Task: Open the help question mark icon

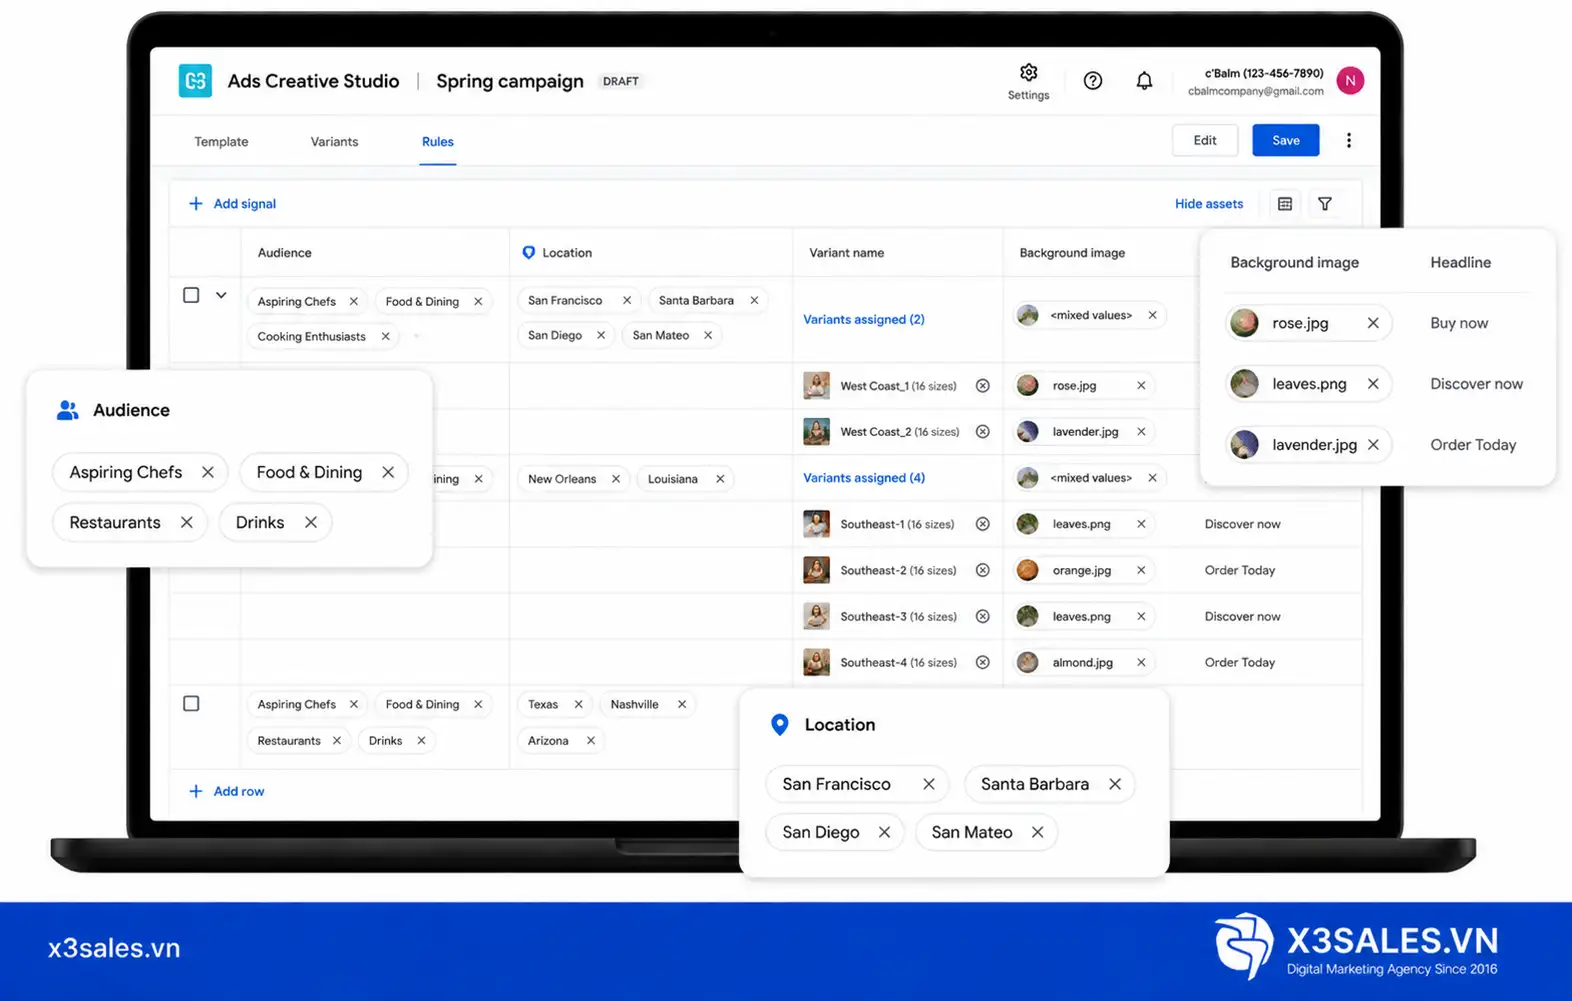Action: pos(1093,81)
